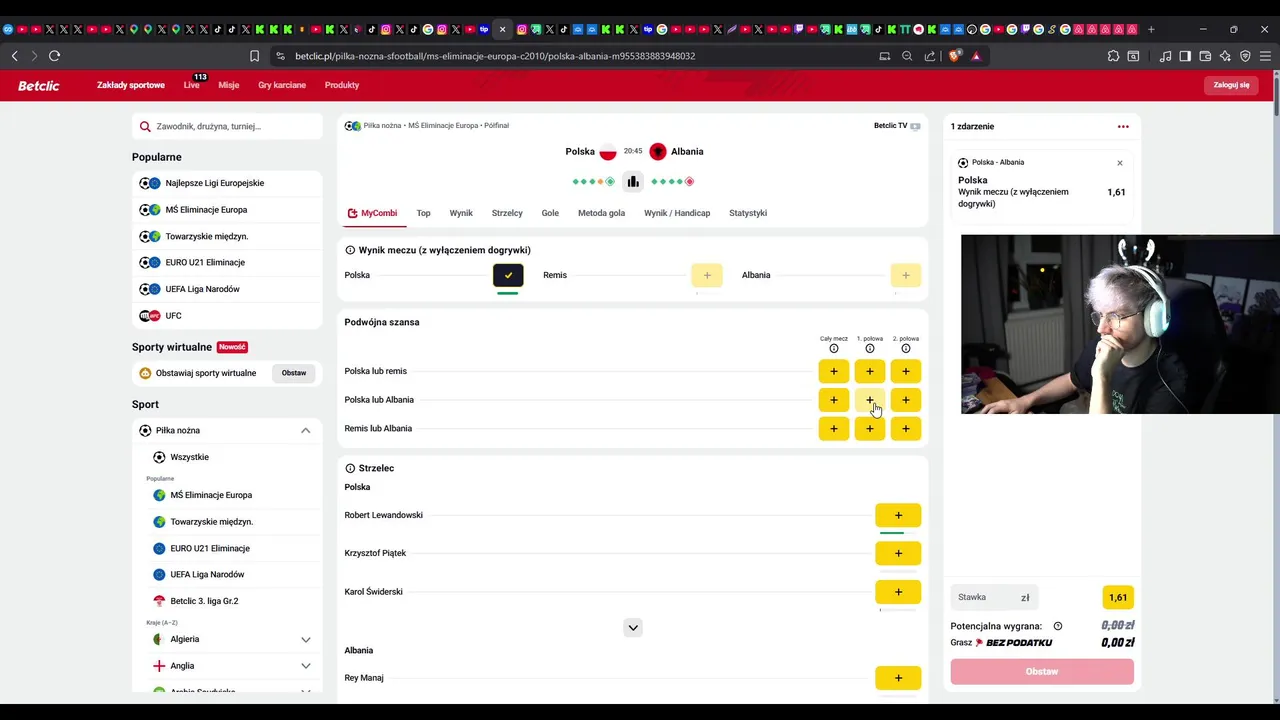
Task: Switch to the Top tab
Action: [x=423, y=213]
